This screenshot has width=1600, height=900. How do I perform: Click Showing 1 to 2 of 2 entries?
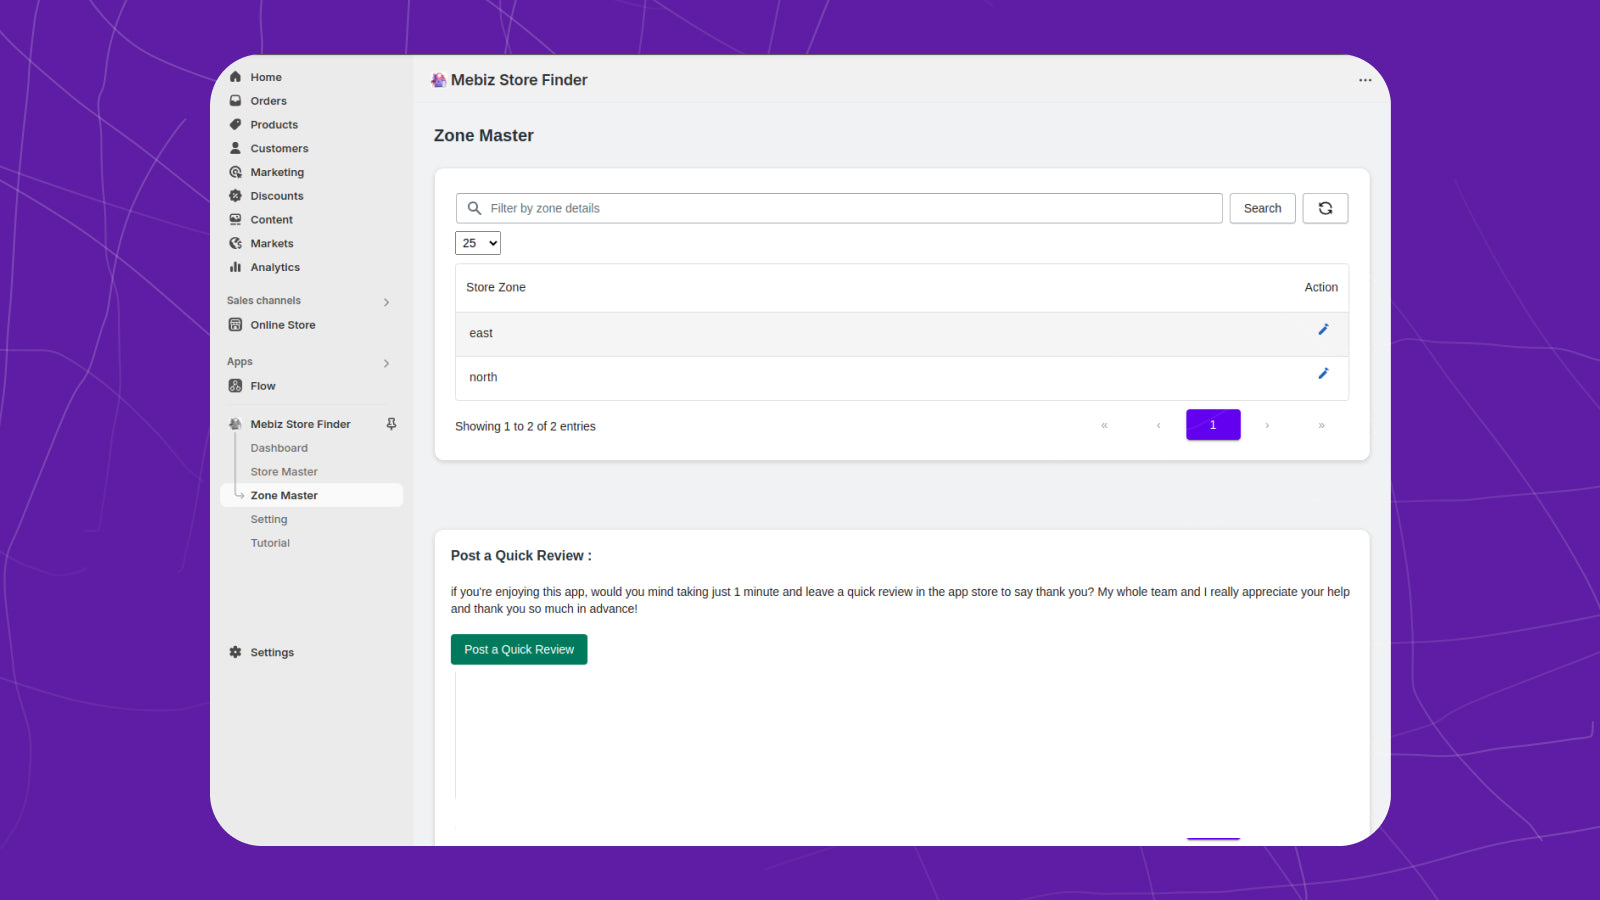pyautogui.click(x=525, y=426)
